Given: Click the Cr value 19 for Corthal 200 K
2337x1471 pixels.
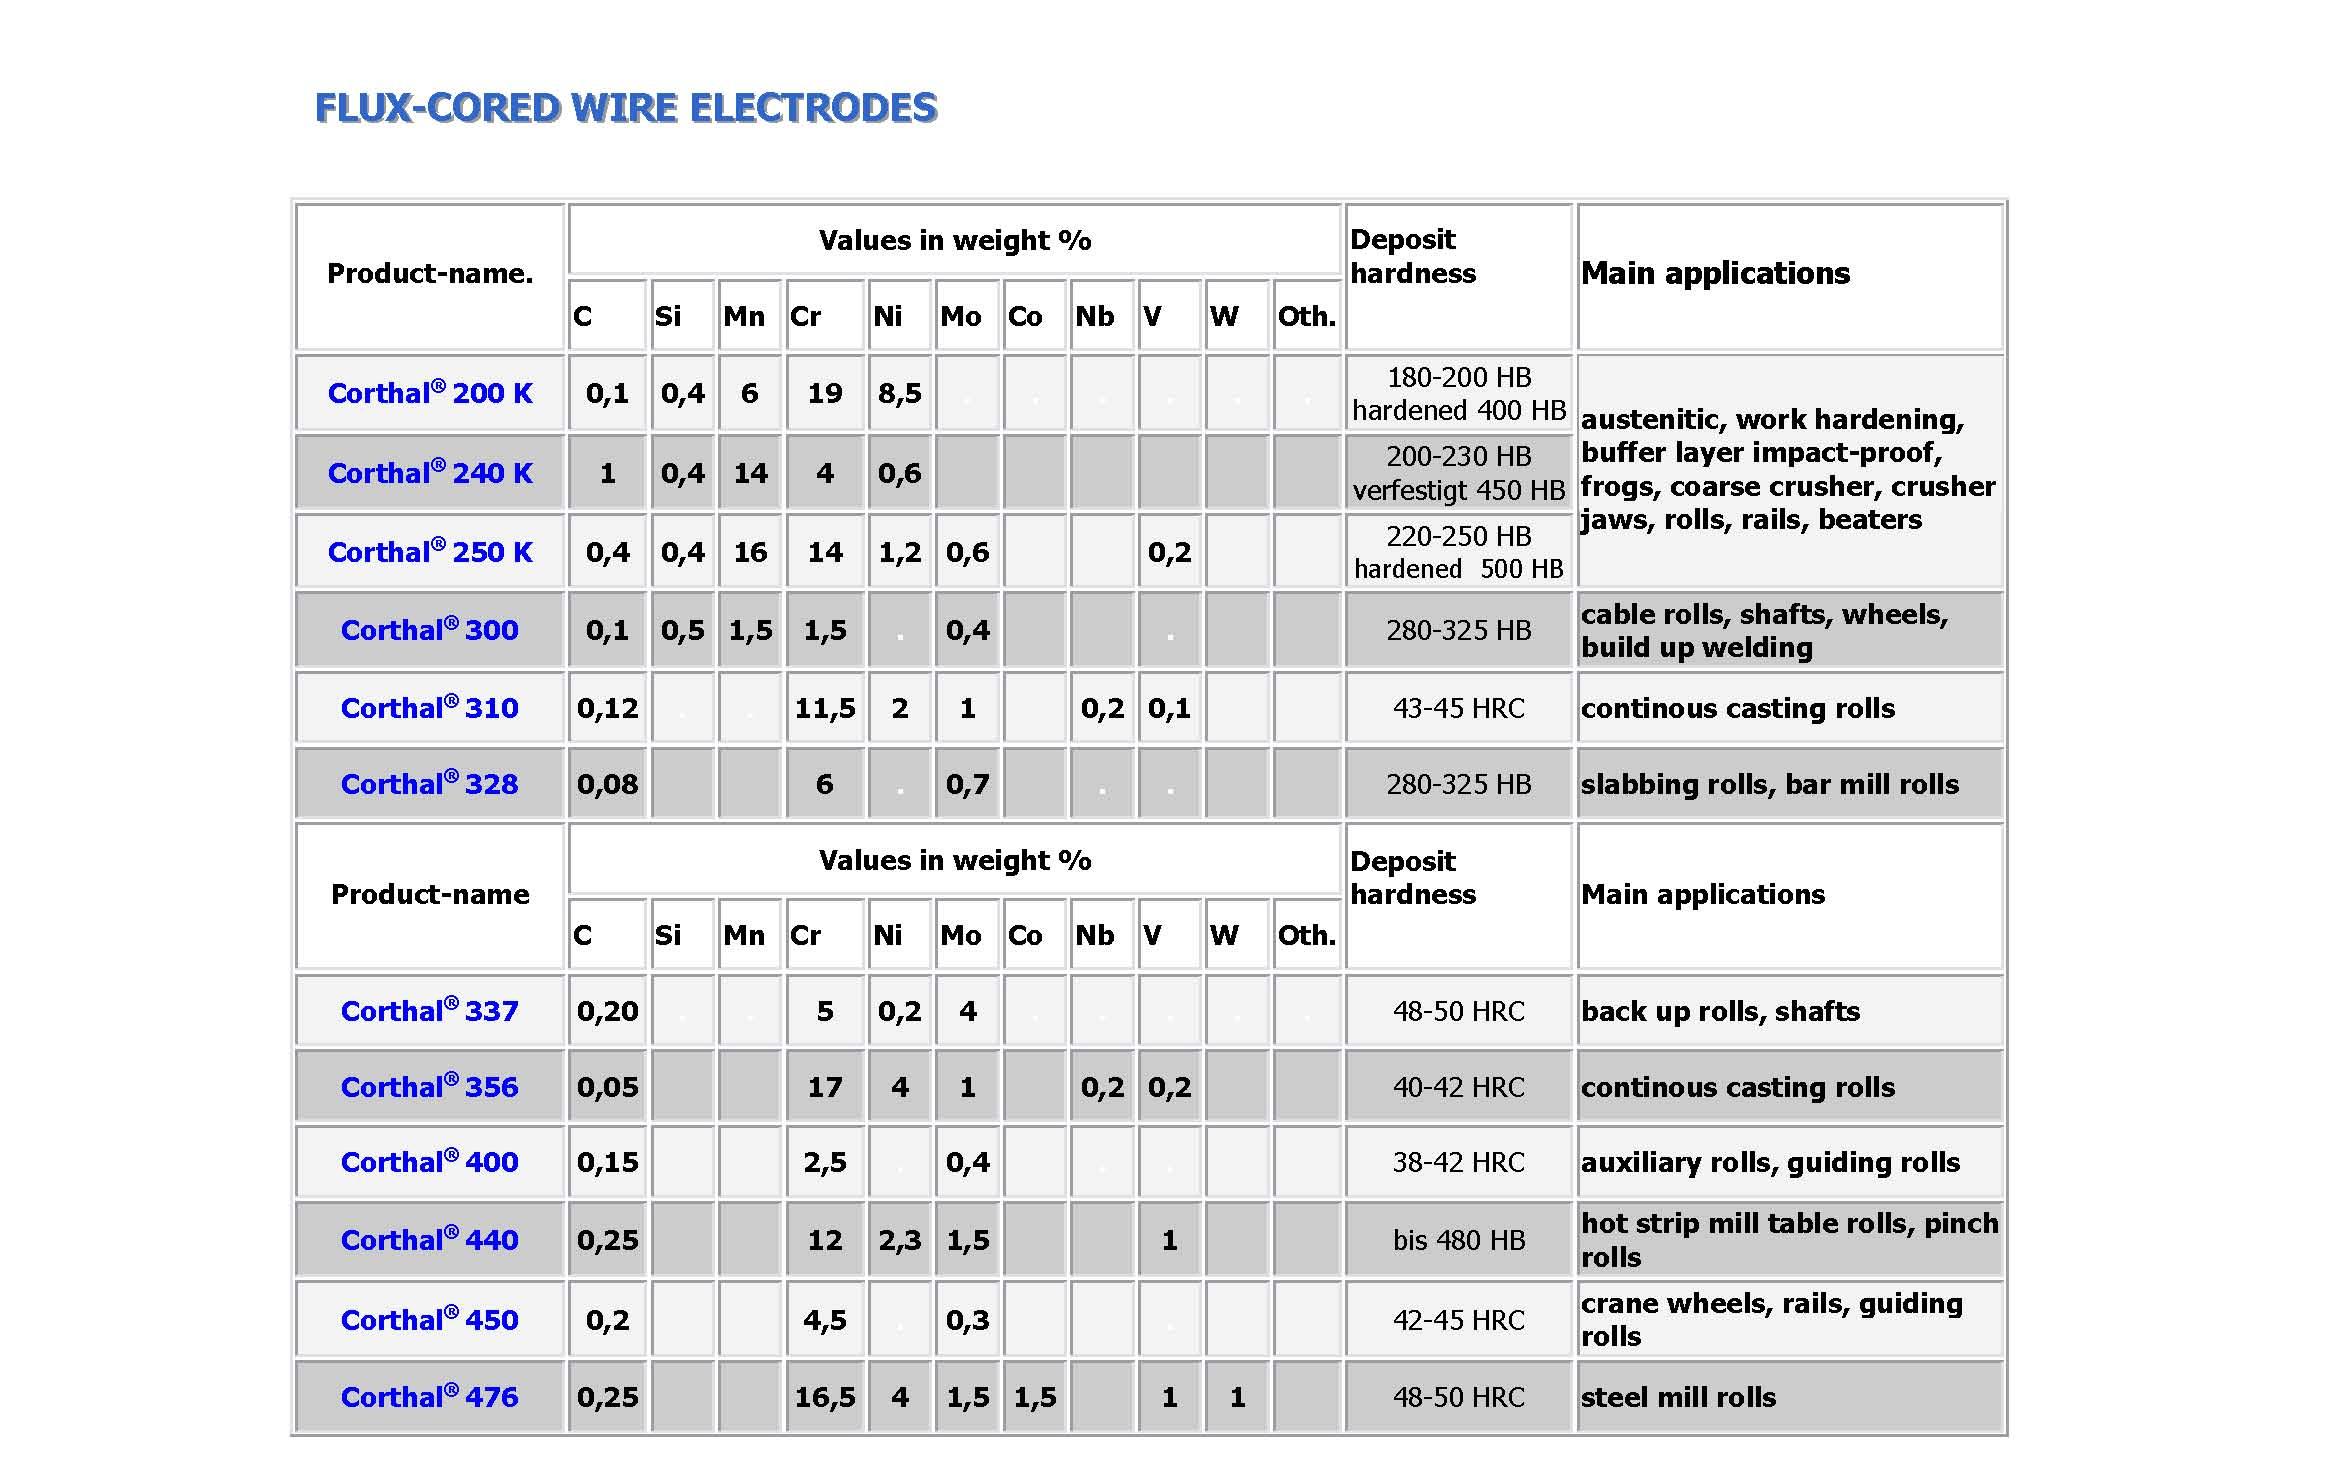Looking at the screenshot, I should (x=825, y=393).
